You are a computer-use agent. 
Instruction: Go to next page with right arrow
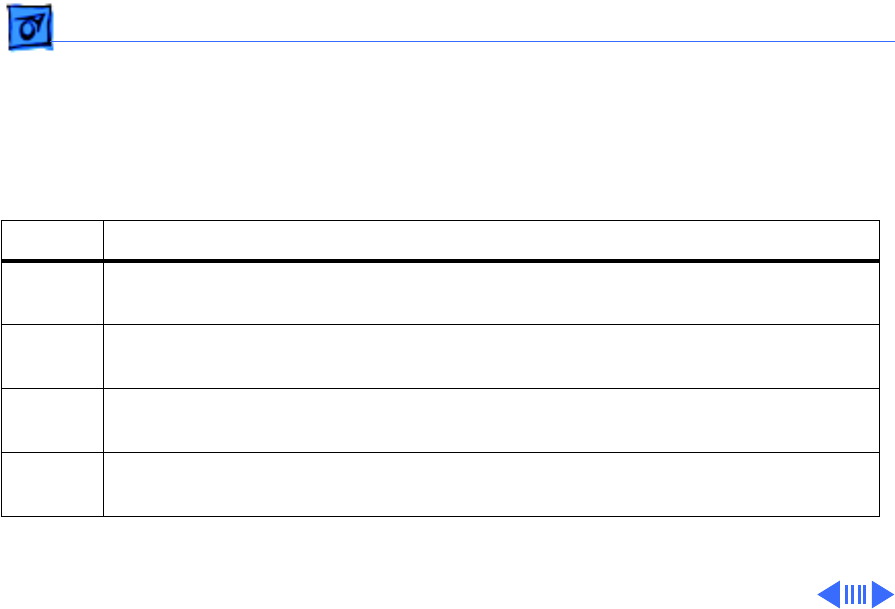pyautogui.click(x=880, y=595)
